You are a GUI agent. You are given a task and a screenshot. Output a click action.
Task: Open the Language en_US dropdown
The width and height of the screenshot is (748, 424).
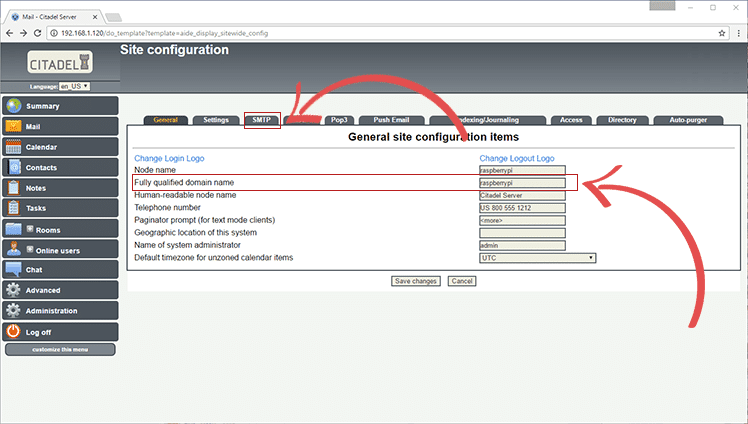[x=74, y=86]
